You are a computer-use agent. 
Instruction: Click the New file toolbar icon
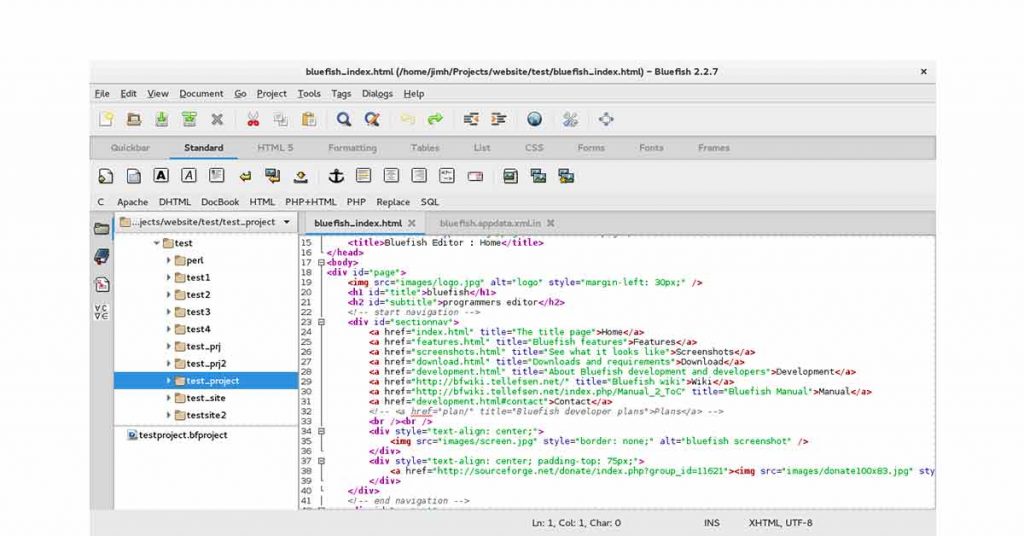(x=105, y=120)
